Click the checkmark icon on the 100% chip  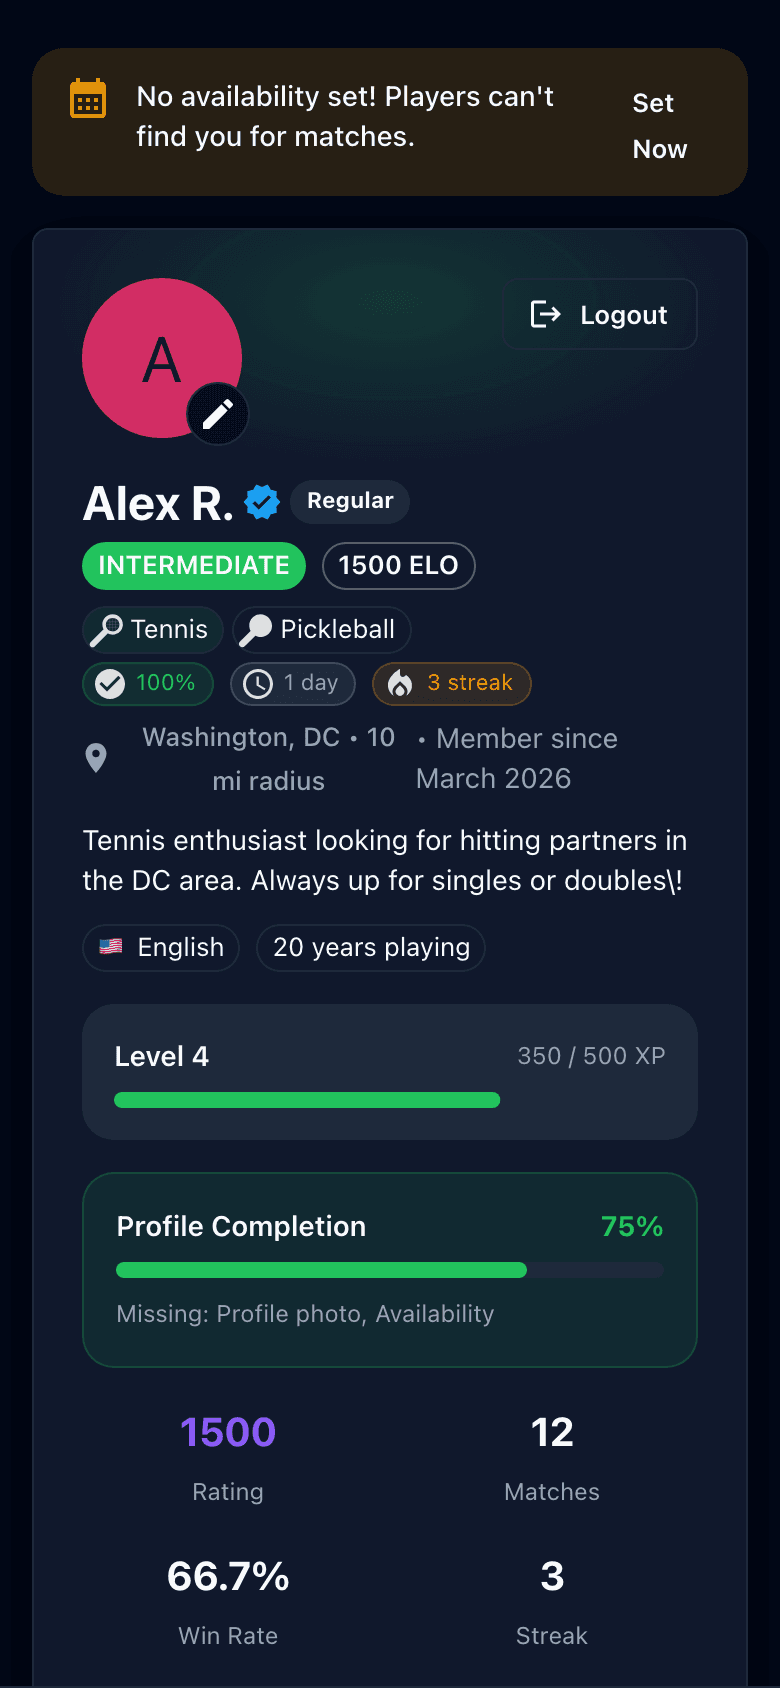click(x=110, y=683)
